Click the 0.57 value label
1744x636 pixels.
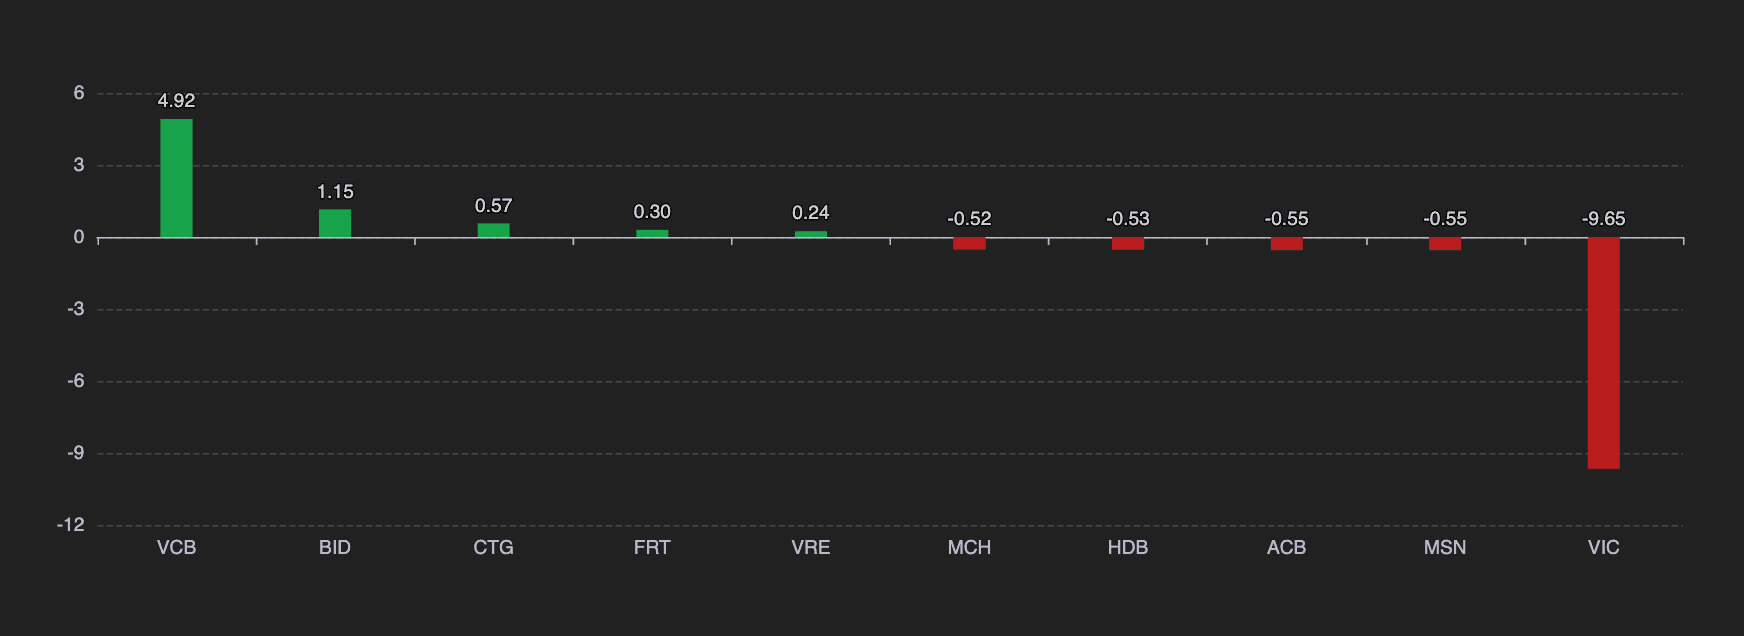(493, 206)
